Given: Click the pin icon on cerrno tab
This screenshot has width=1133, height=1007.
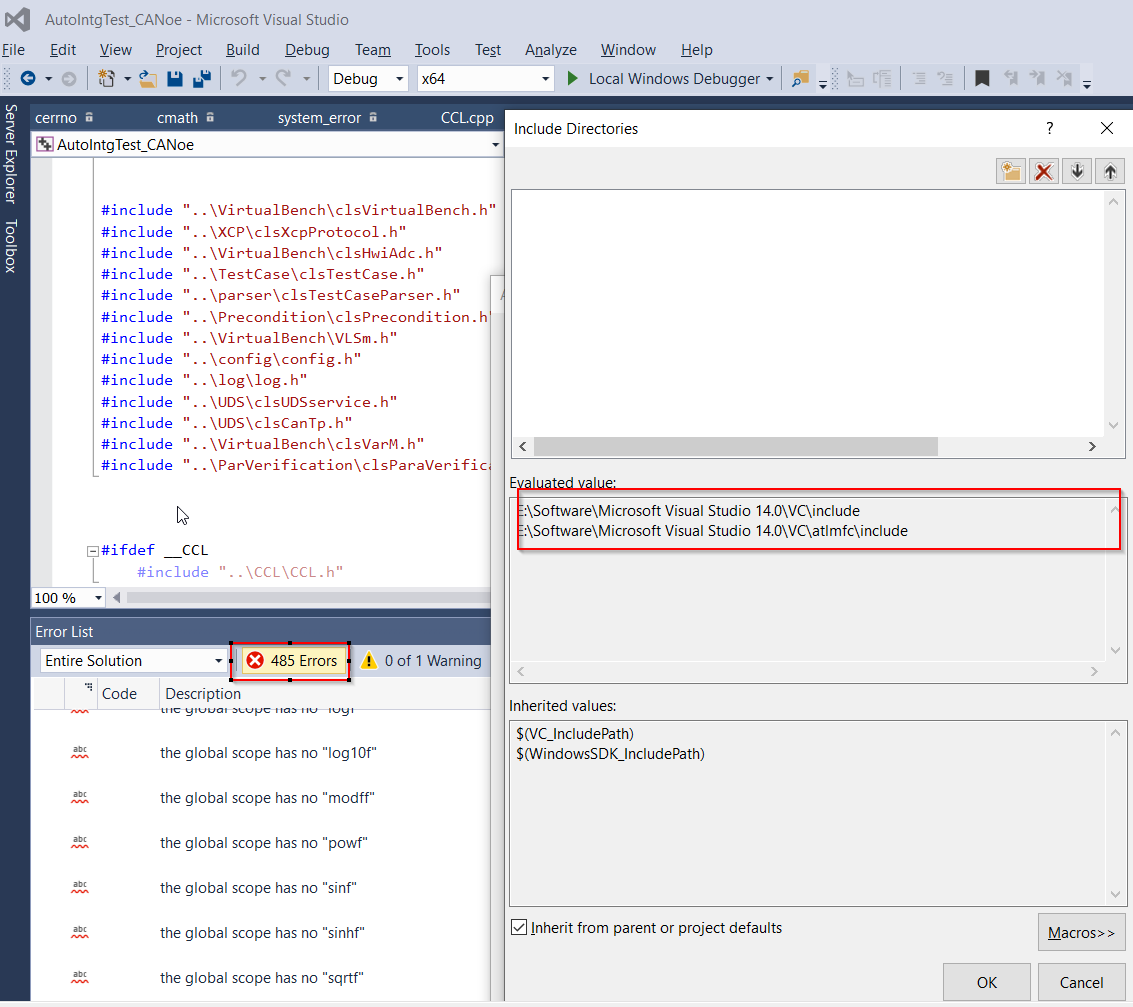Looking at the screenshot, I should (90, 117).
